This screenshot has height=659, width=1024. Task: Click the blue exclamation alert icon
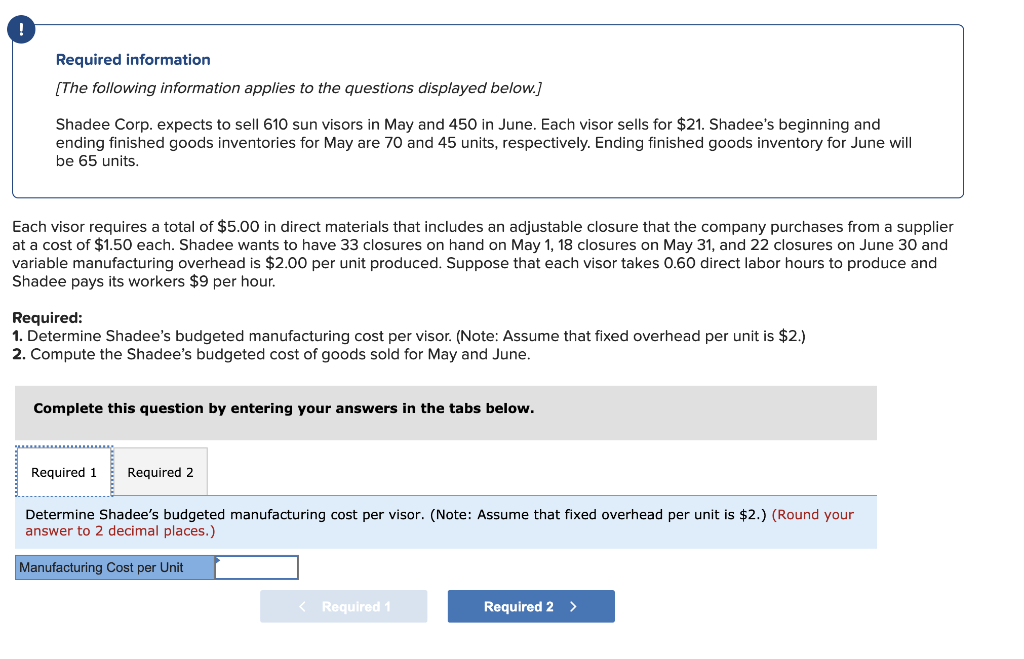tap(20, 30)
